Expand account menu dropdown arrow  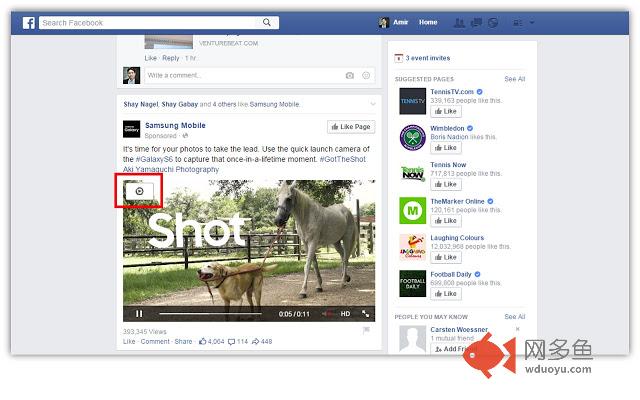(x=531, y=22)
